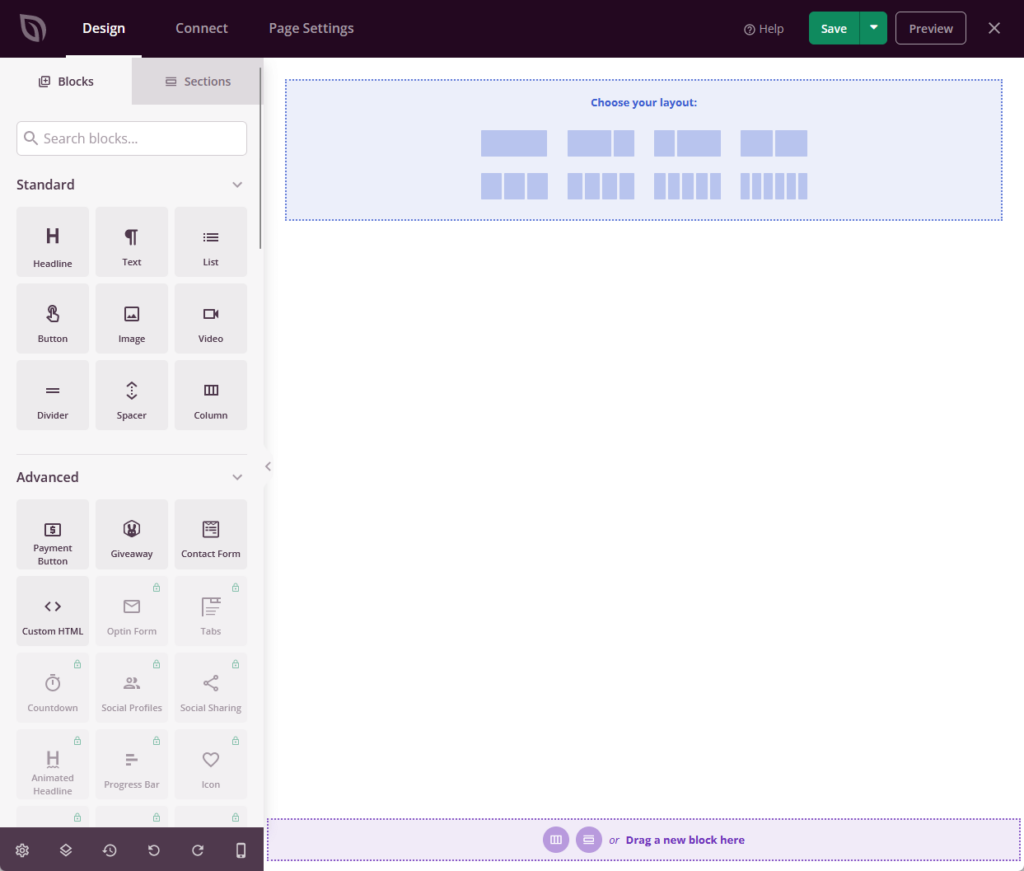1024x871 pixels.
Task: Switch to the Connect tab
Action: [201, 28]
